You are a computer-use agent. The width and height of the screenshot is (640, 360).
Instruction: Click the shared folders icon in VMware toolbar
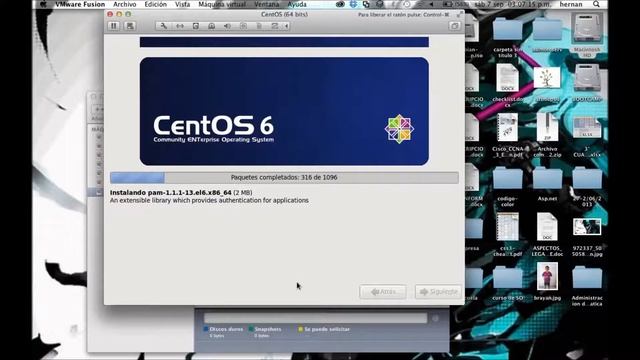tap(275, 26)
